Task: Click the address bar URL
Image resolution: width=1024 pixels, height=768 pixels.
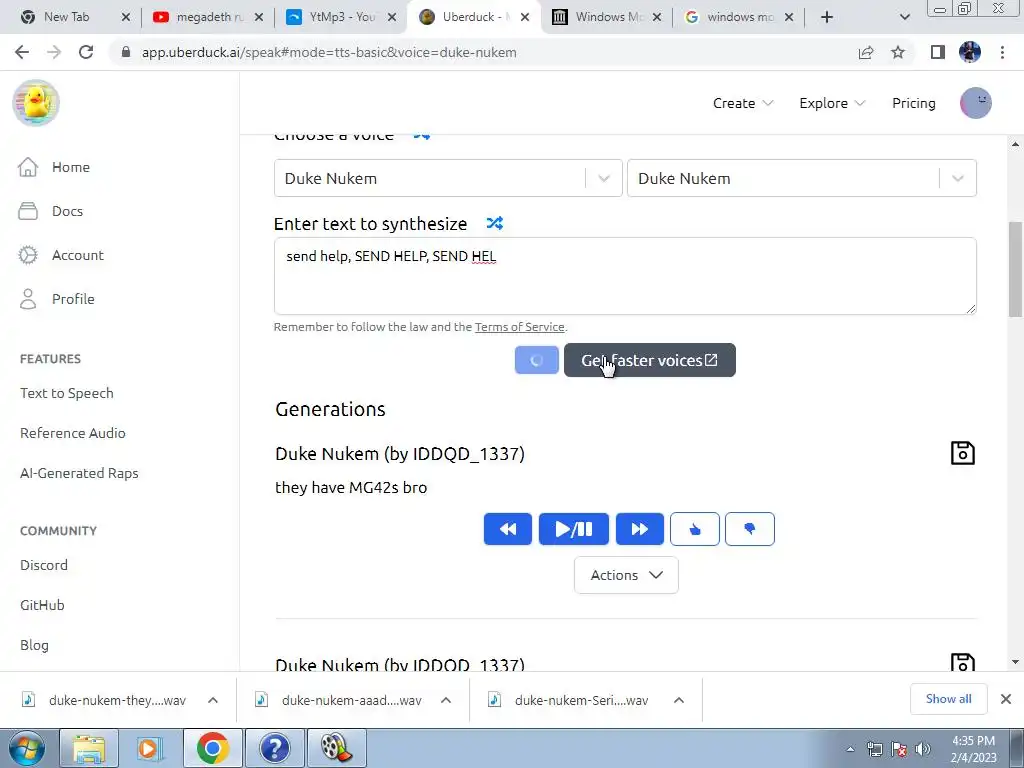Action: click(x=329, y=52)
